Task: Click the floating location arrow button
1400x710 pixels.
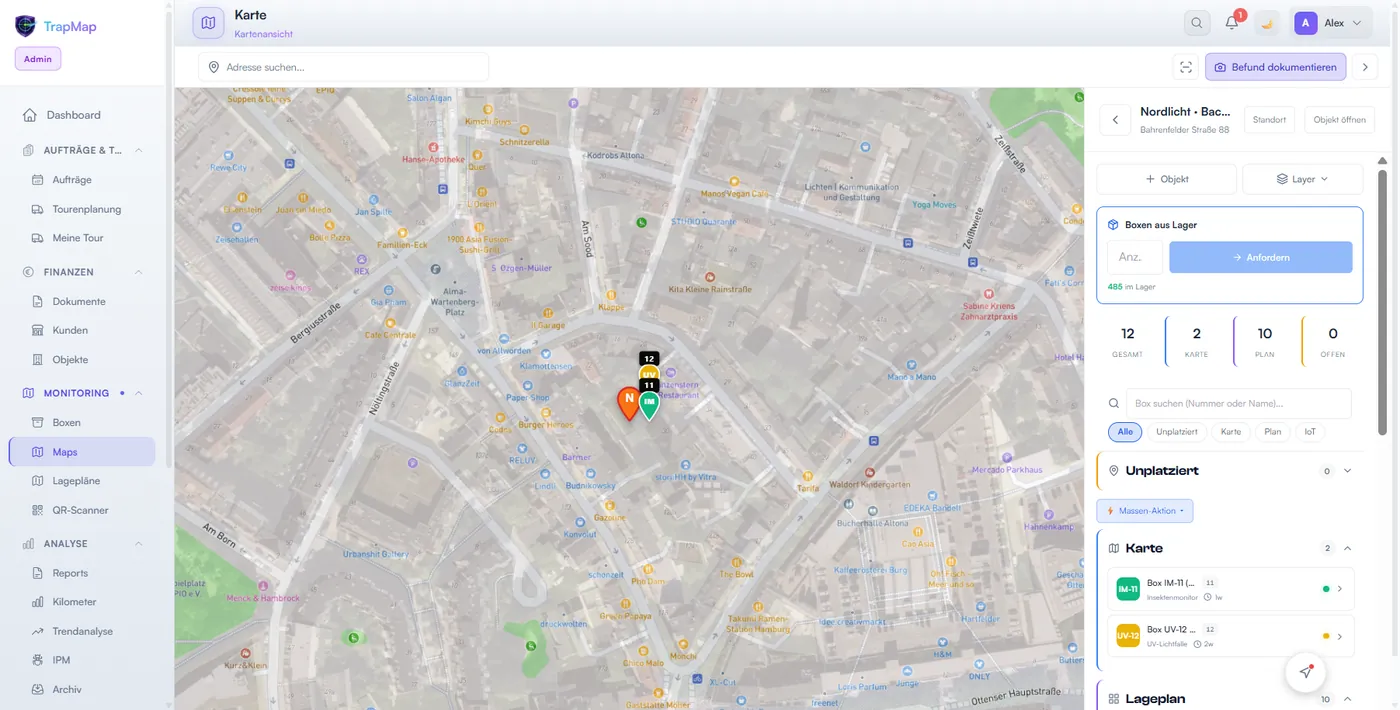Action: click(x=1305, y=672)
